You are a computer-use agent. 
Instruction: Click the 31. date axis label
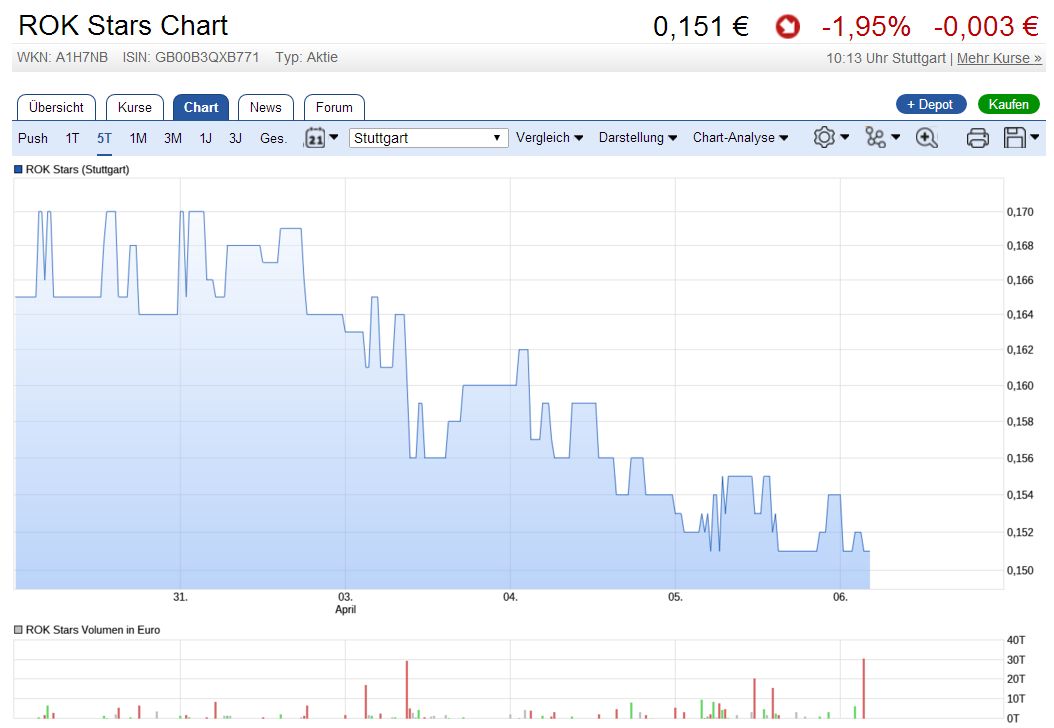(180, 597)
